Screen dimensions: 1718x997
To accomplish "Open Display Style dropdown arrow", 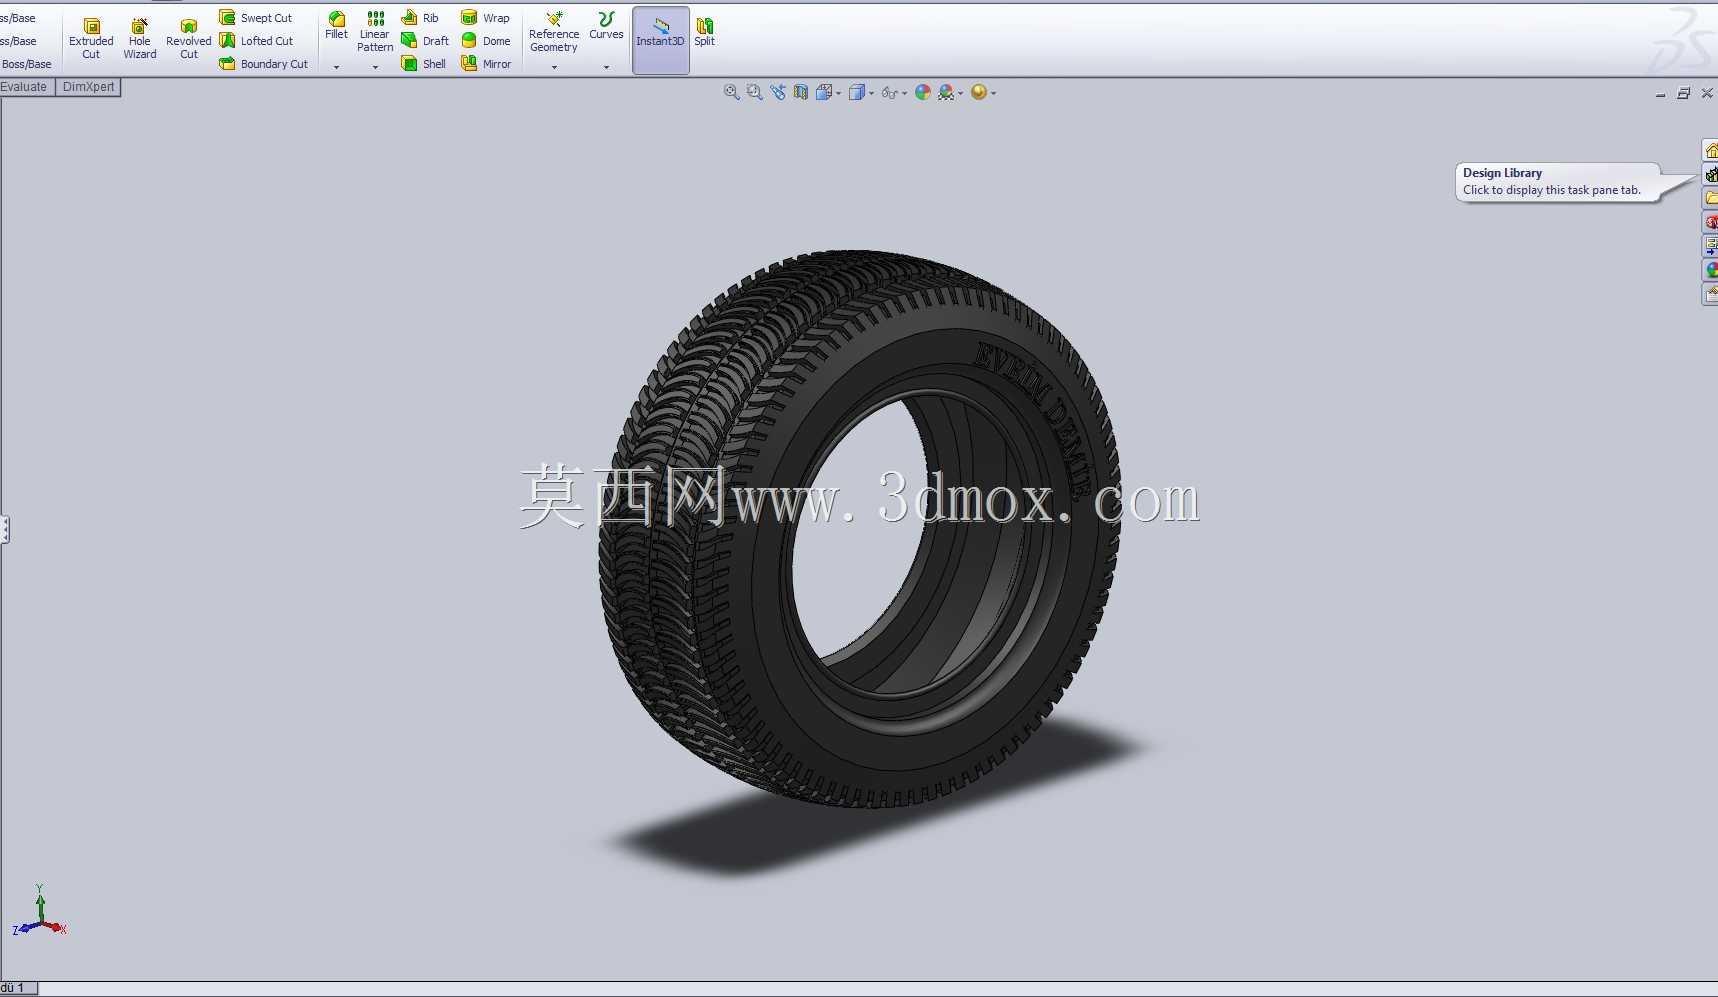I will [x=872, y=93].
